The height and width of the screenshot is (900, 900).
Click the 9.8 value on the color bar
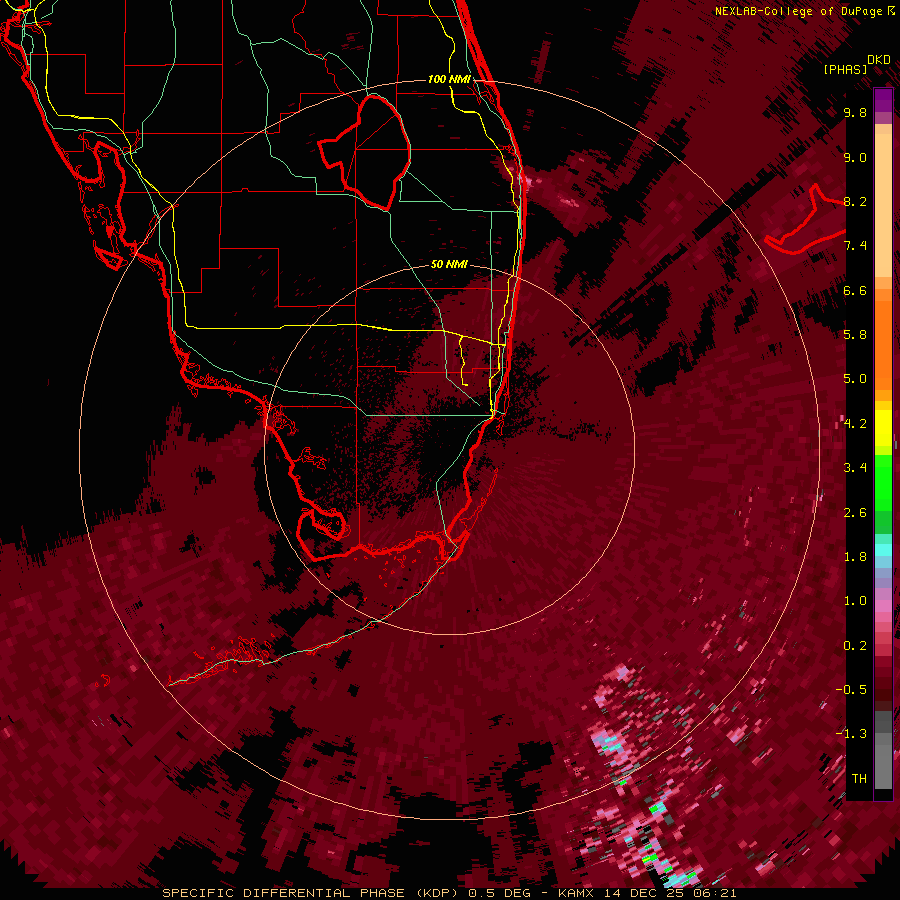pyautogui.click(x=855, y=112)
